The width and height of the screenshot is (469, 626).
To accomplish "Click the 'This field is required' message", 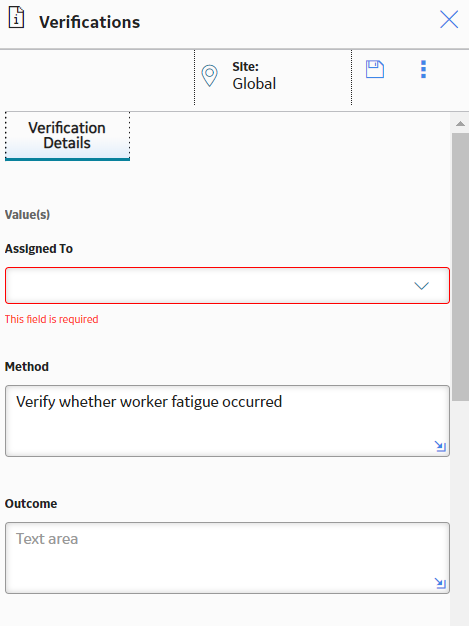I will (x=51, y=319).
